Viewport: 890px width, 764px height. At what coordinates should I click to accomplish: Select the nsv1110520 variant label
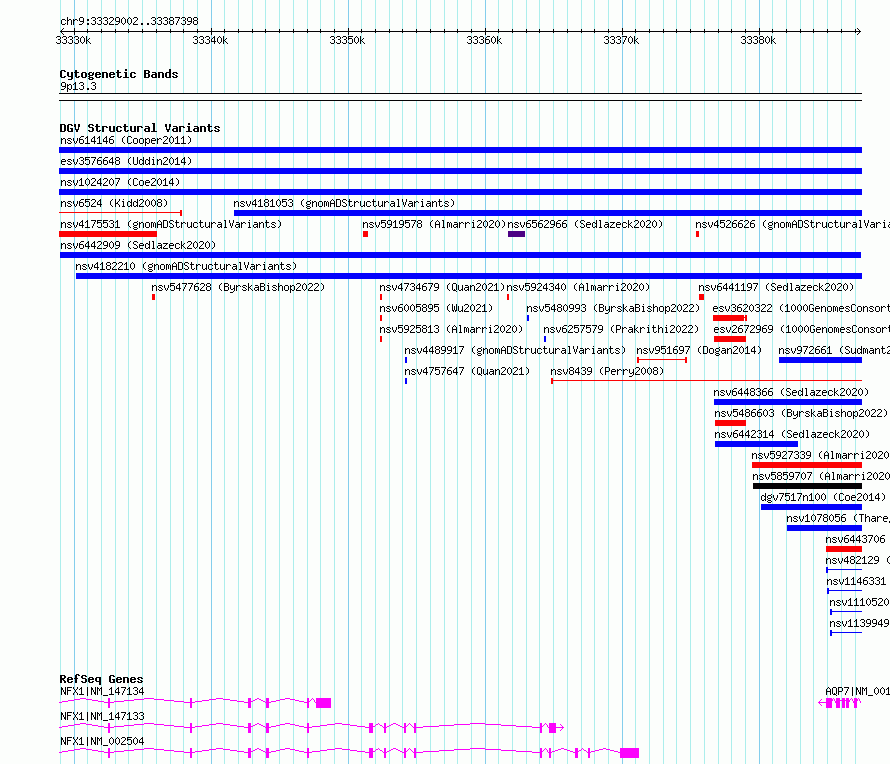click(x=859, y=602)
